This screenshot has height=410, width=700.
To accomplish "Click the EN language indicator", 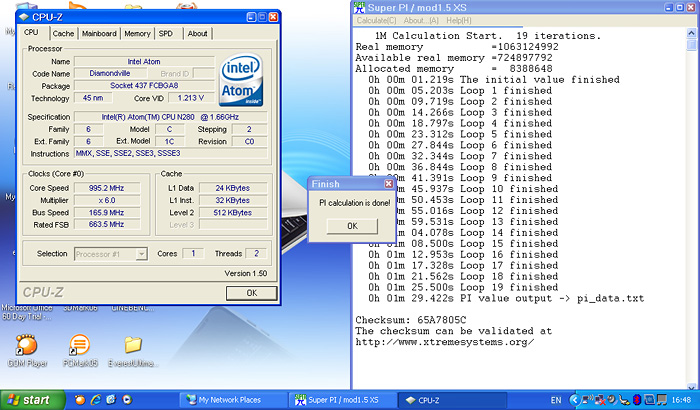I will pos(556,400).
